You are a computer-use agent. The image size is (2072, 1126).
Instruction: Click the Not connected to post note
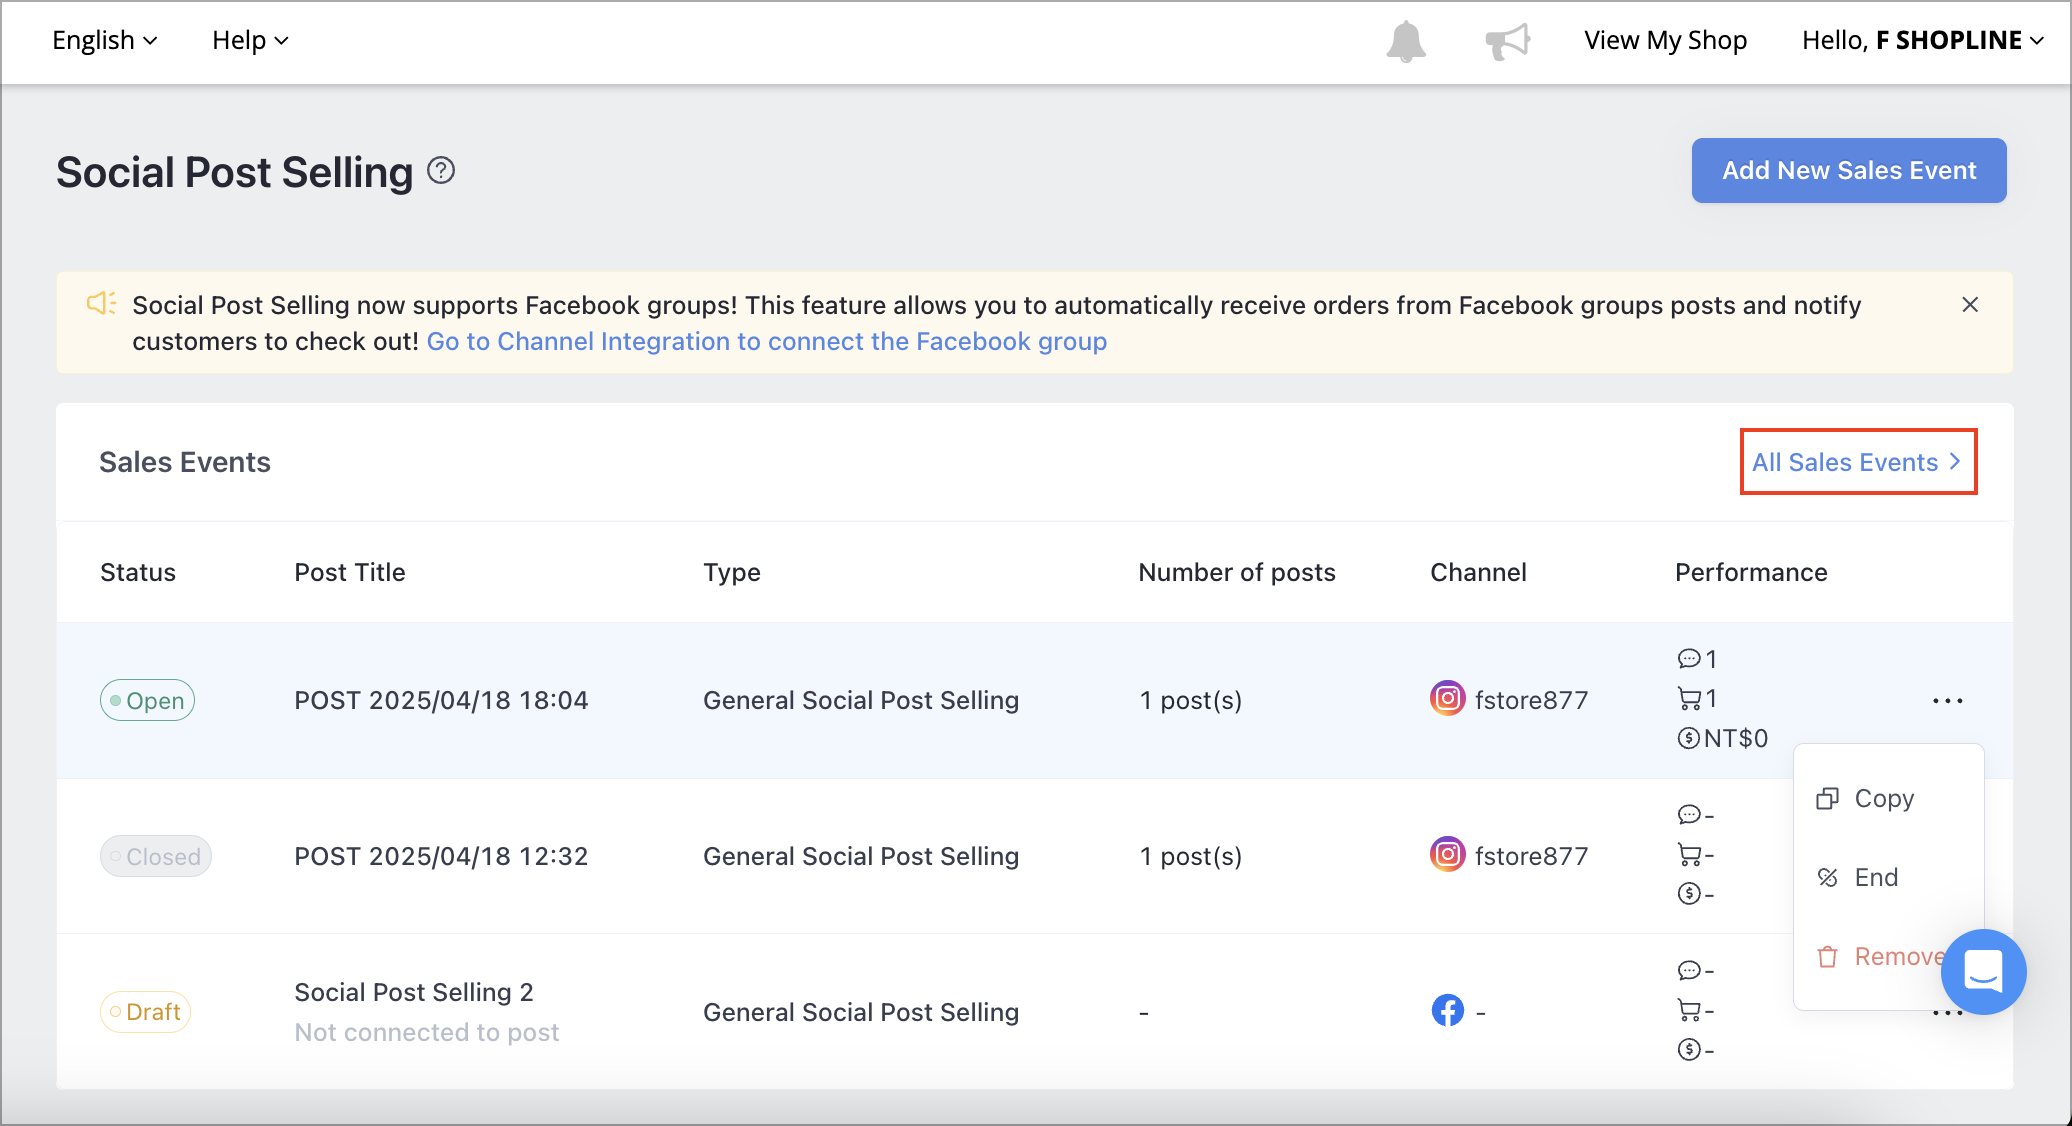pos(427,1032)
